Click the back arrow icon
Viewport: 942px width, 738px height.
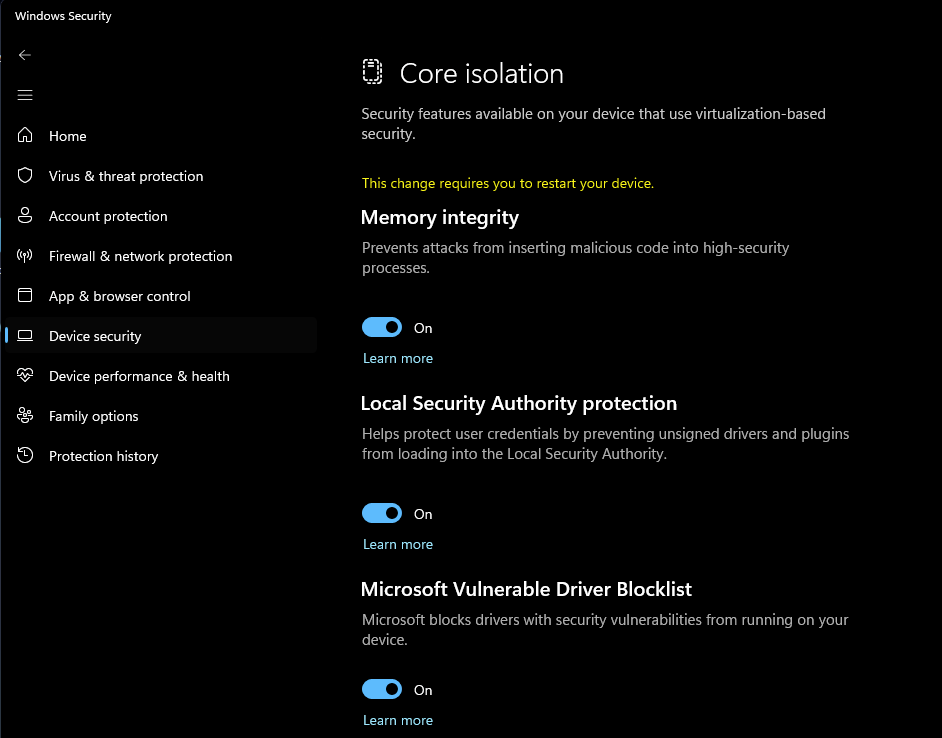pyautogui.click(x=25, y=55)
